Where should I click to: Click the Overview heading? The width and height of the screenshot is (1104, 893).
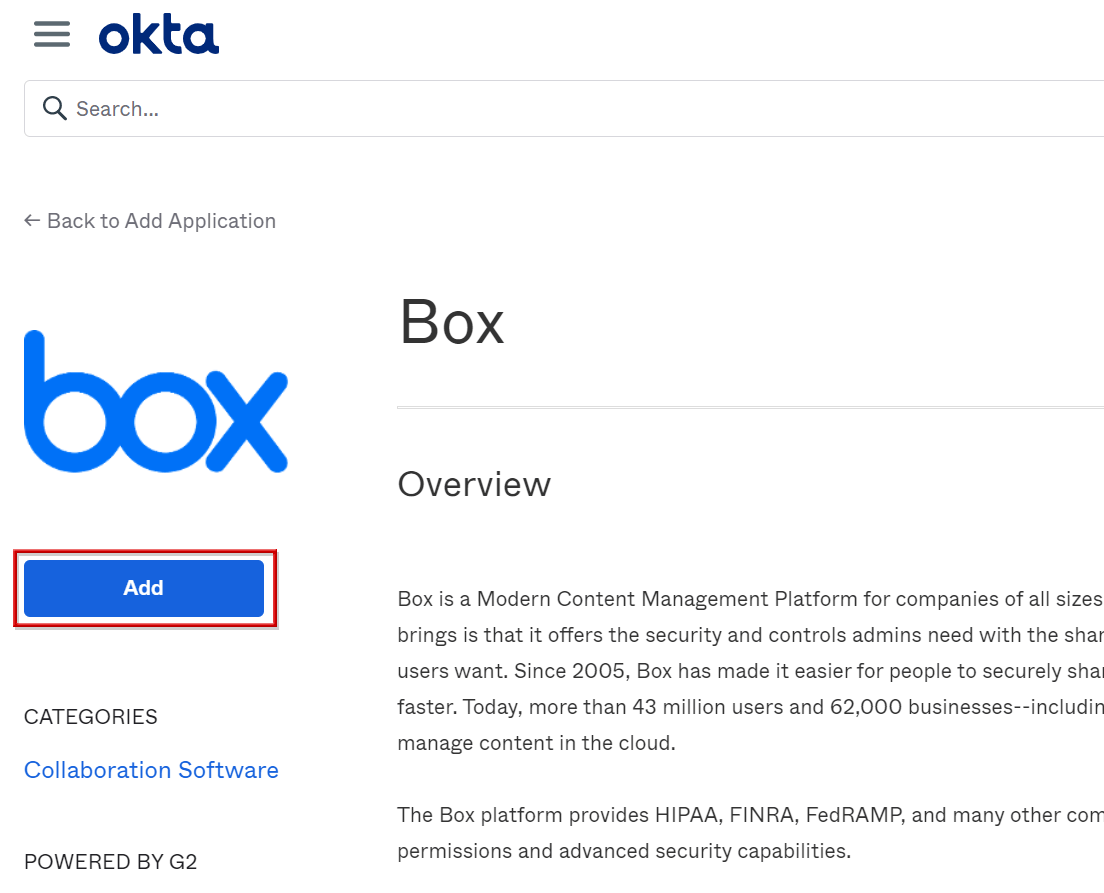coord(475,485)
